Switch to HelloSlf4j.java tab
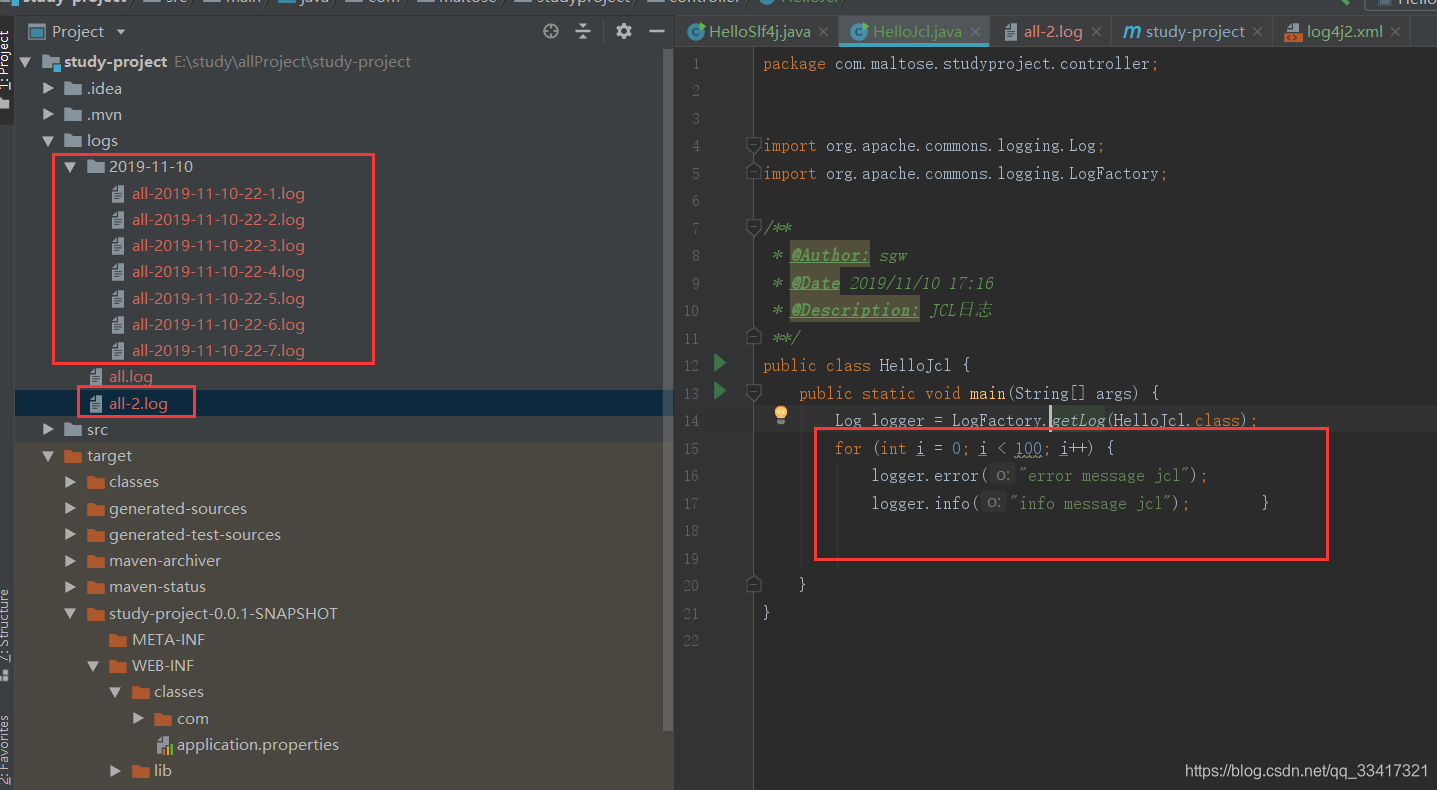 pos(759,32)
